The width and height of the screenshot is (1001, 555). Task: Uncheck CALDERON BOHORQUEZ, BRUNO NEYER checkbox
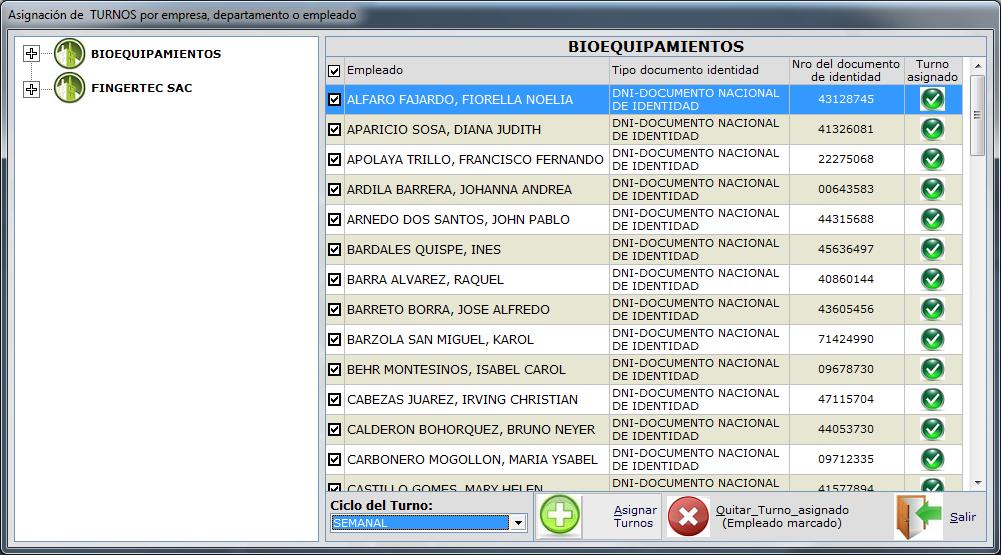tap(335, 430)
